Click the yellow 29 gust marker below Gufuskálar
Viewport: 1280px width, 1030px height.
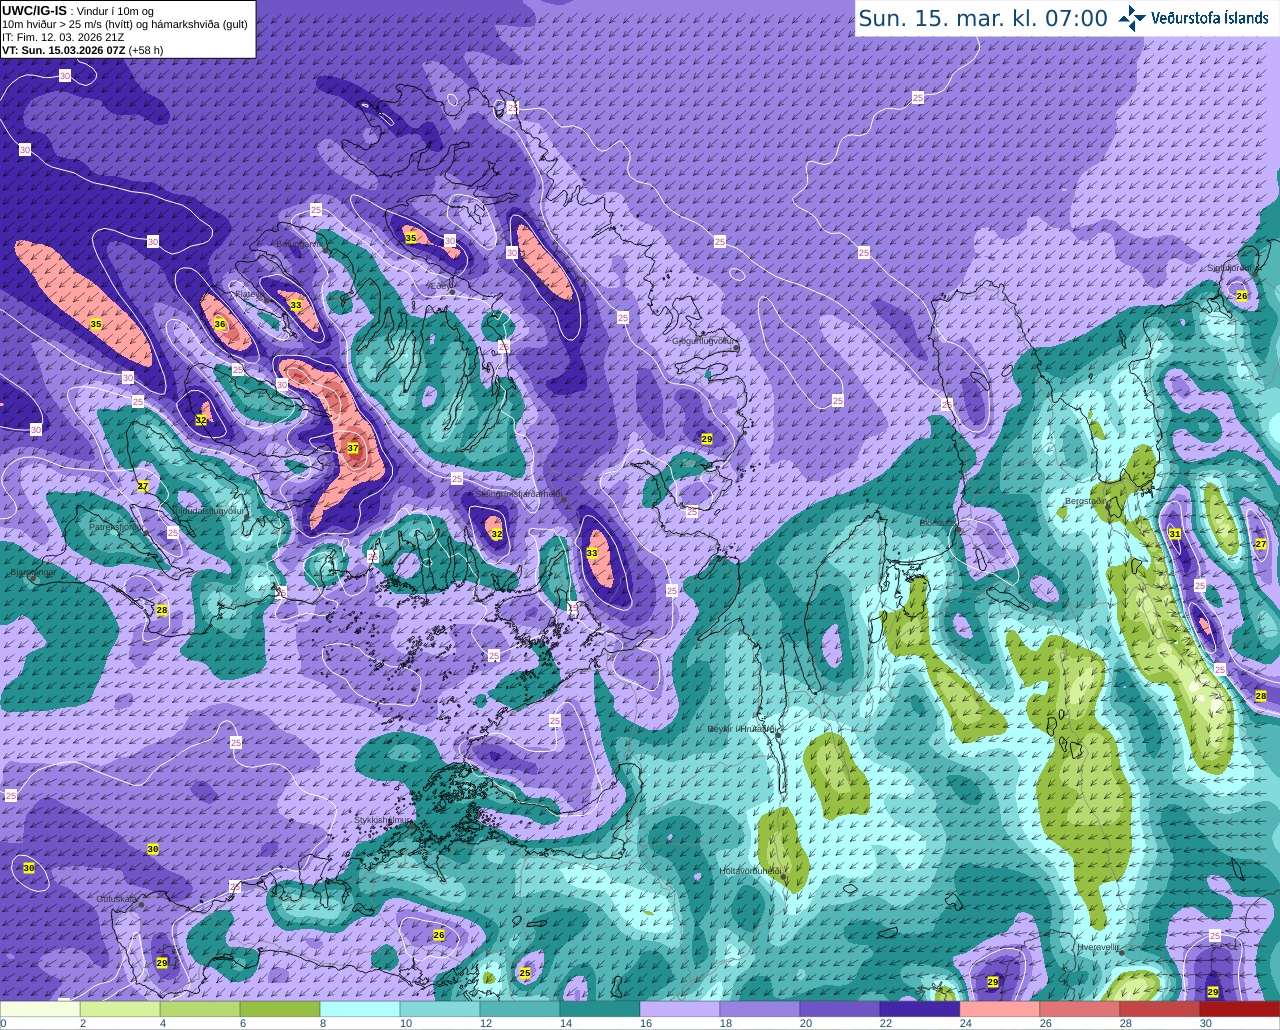tap(162, 962)
